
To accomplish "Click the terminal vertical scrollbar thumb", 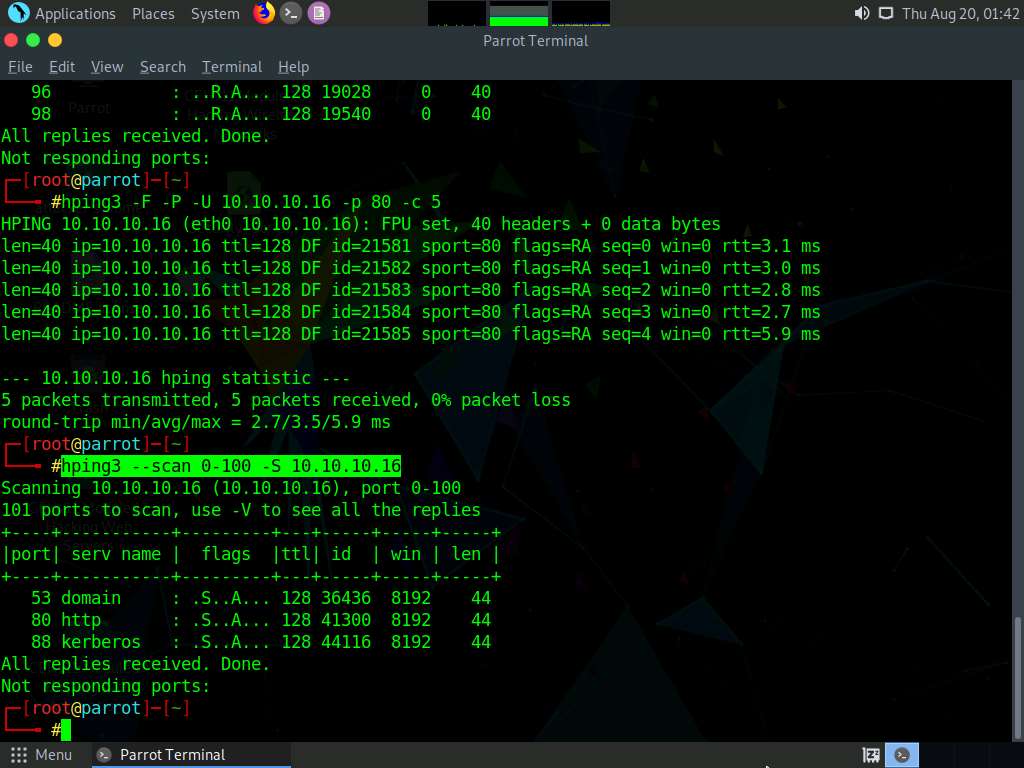I will [1017, 677].
